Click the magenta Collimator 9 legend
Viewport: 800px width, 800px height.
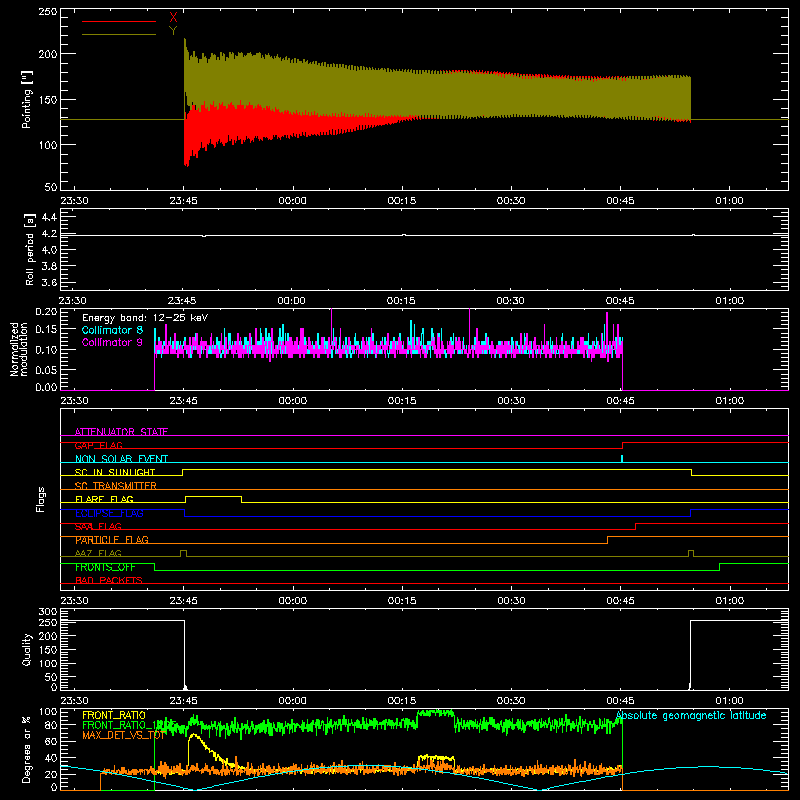tap(112, 342)
